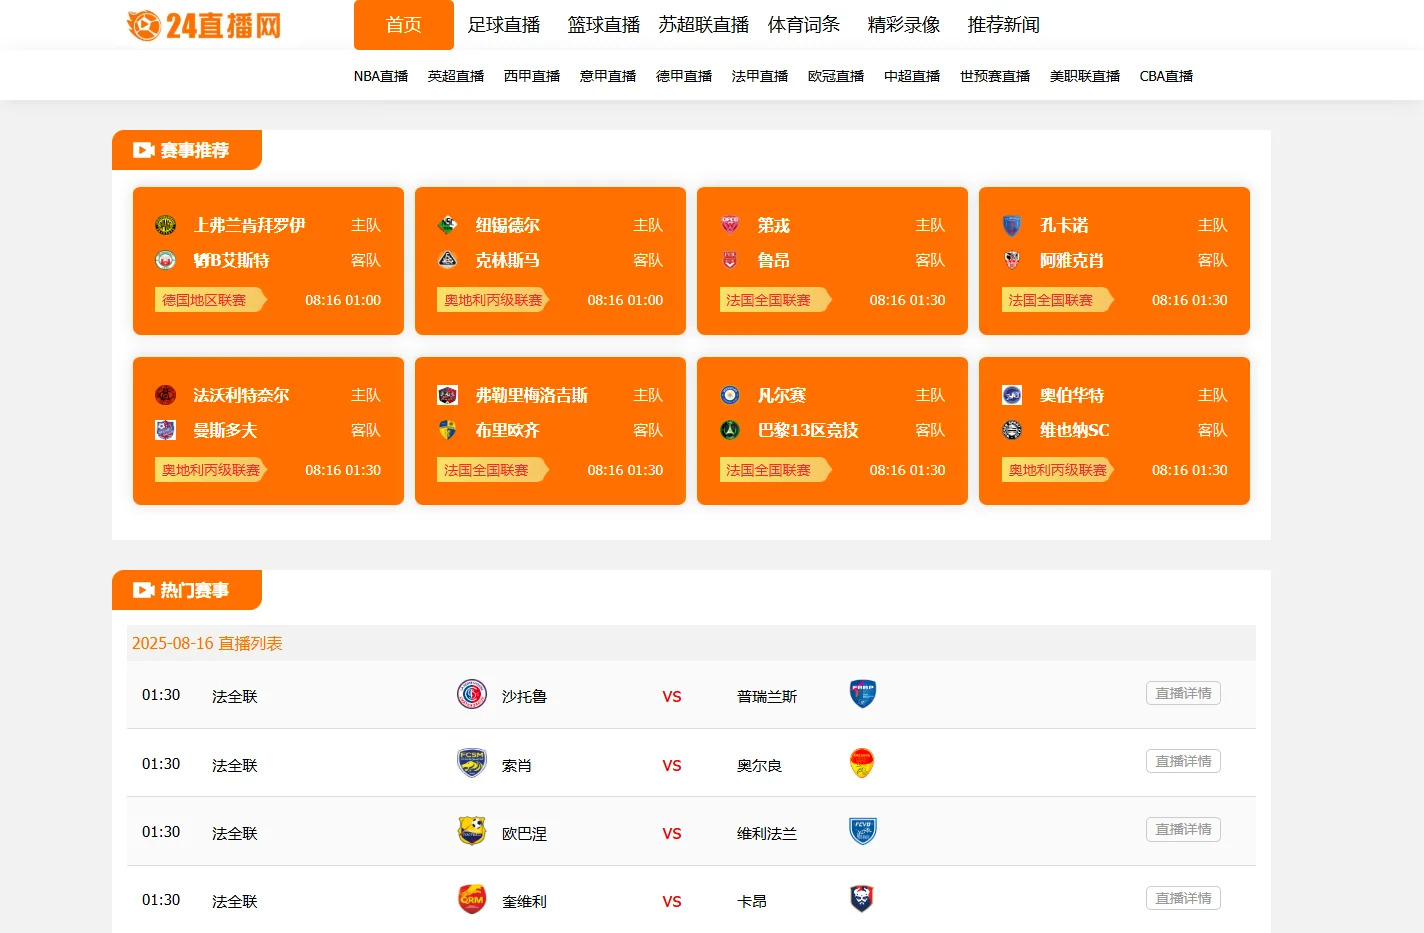Go to 意甲直播 link
This screenshot has width=1424, height=933.
(608, 76)
